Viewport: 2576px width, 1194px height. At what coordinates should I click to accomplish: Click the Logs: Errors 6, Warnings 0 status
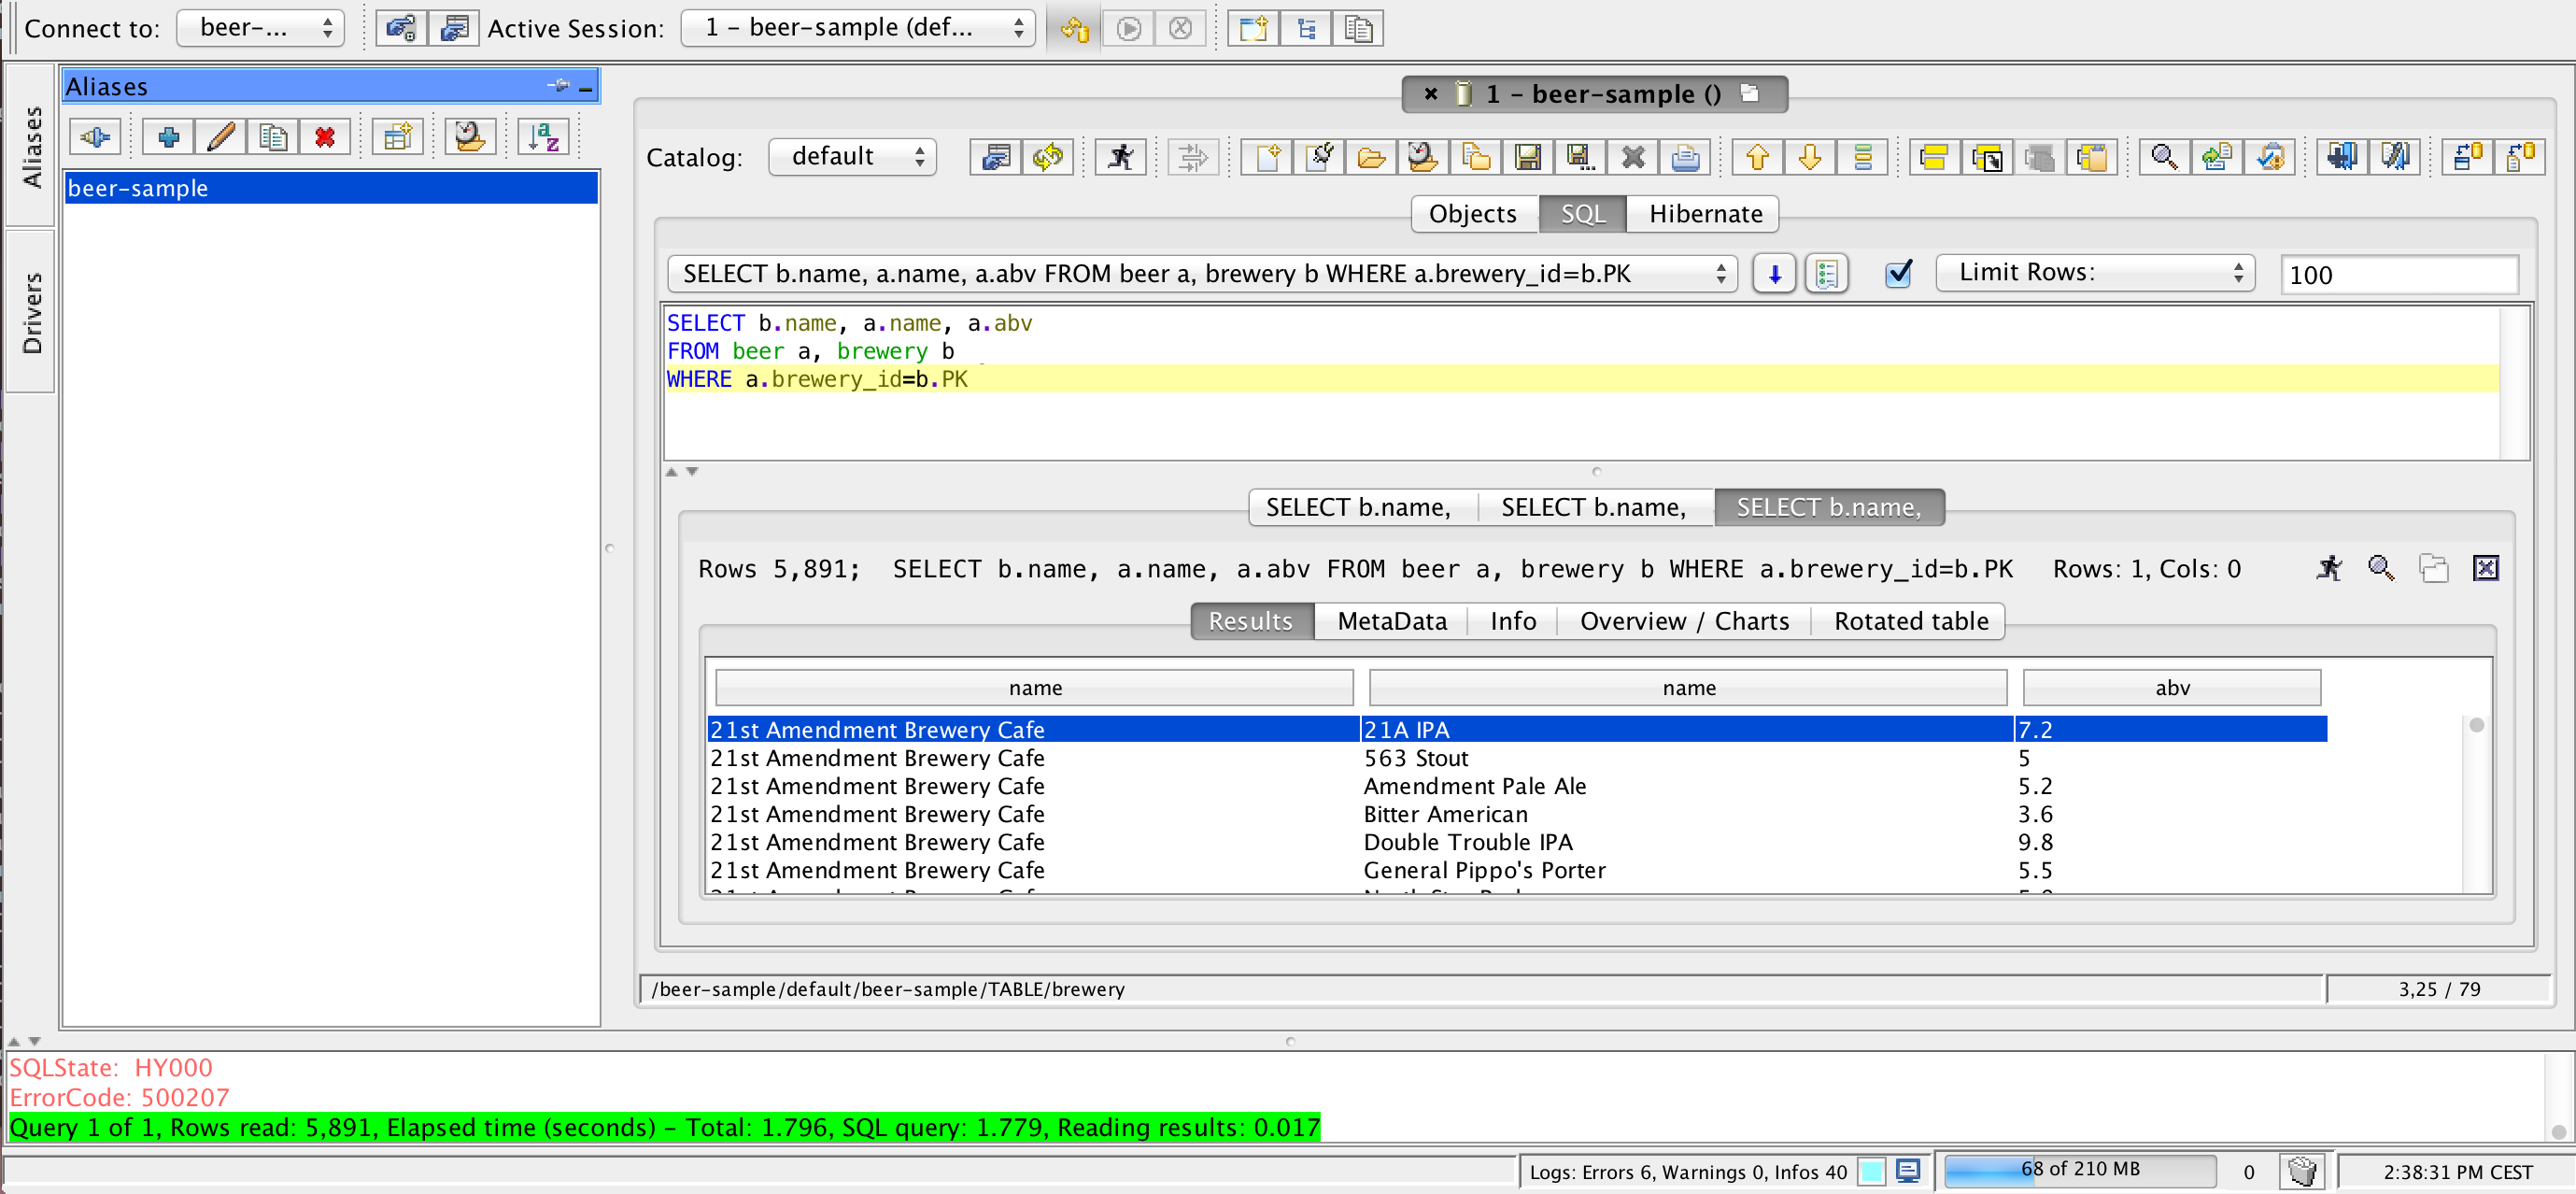click(1688, 1171)
